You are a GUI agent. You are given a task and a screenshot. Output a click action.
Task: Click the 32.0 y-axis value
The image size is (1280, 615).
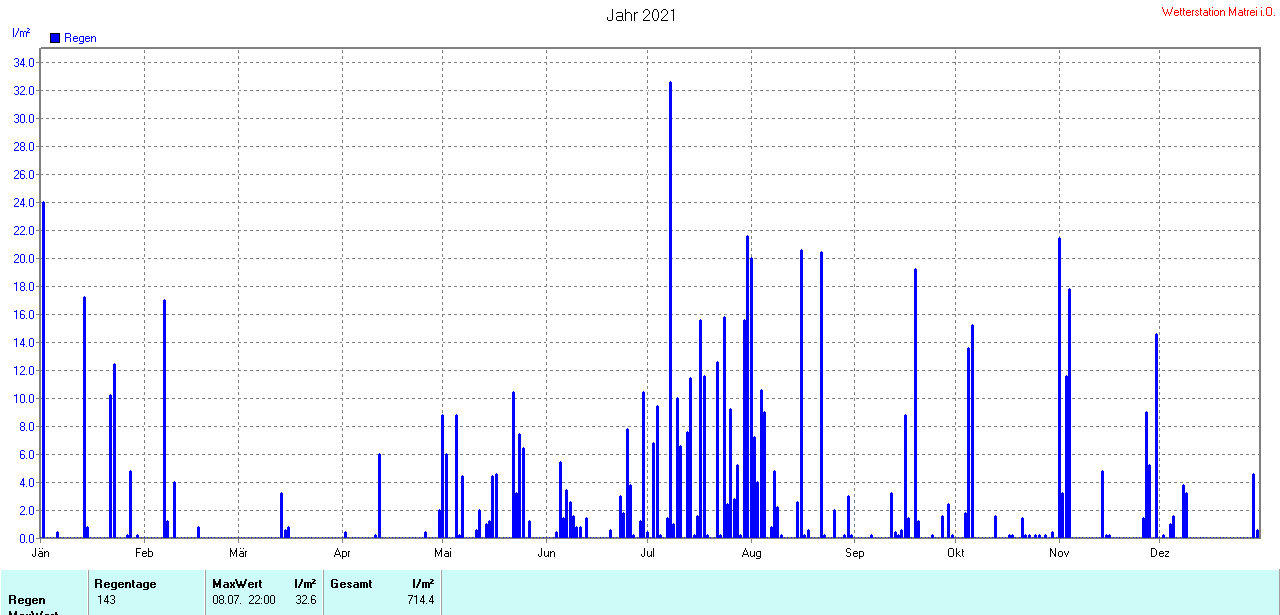(x=23, y=90)
